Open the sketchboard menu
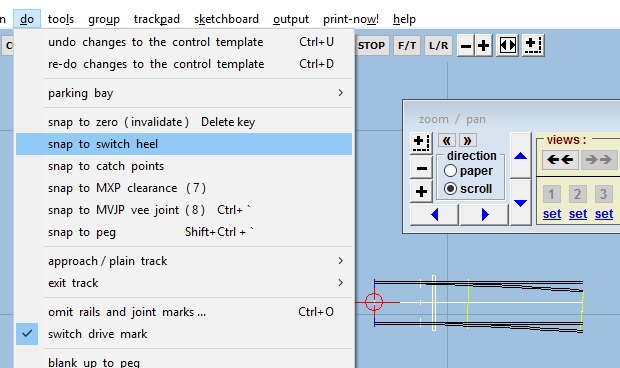Screen dimensions: 620x368 (x=226, y=19)
